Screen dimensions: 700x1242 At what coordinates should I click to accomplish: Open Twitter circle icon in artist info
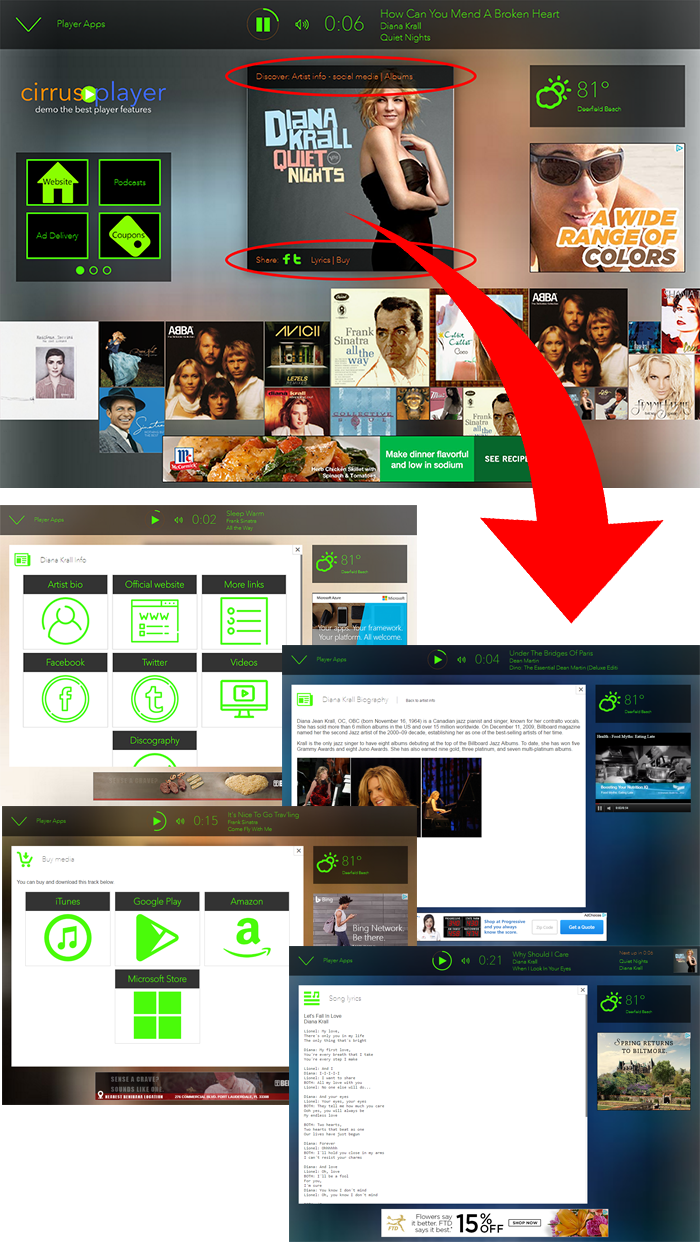click(153, 699)
